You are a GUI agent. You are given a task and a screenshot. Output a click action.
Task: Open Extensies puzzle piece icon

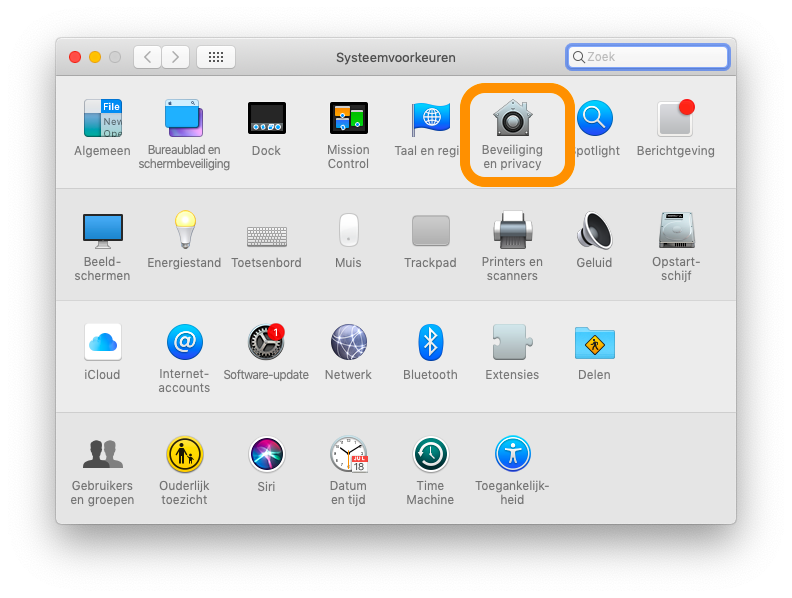tap(513, 342)
